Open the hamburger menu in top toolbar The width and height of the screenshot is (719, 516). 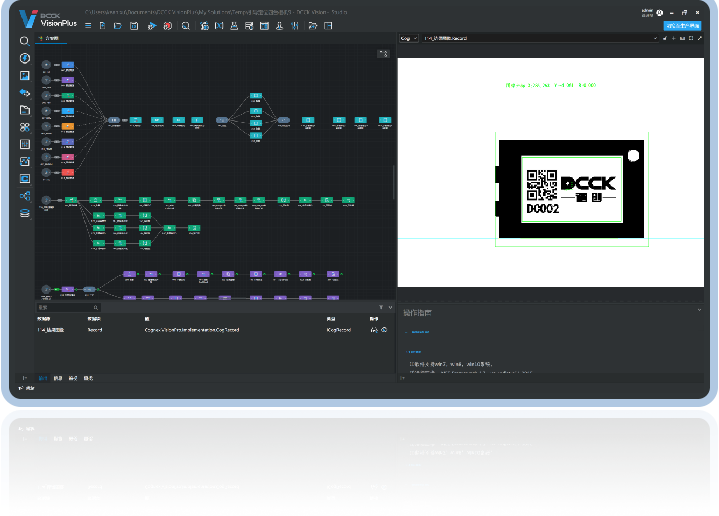pyautogui.click(x=87, y=26)
